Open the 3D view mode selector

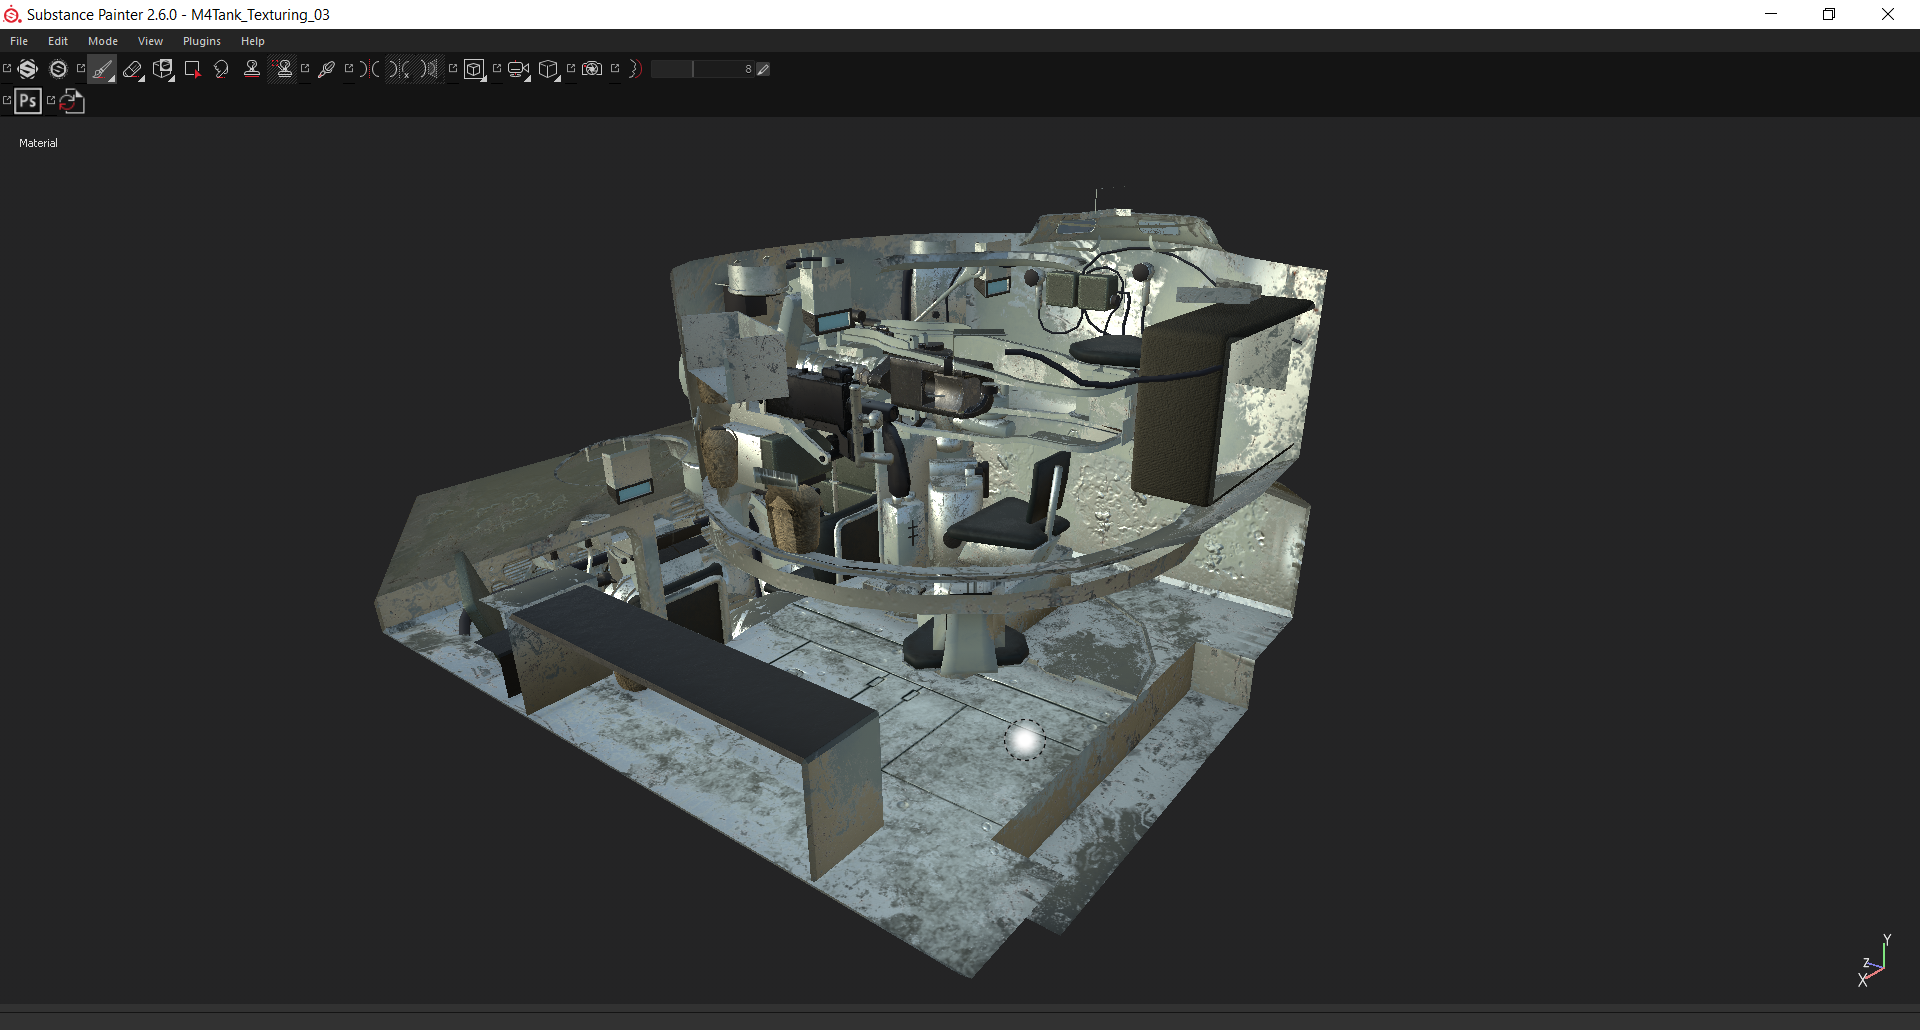click(x=474, y=69)
